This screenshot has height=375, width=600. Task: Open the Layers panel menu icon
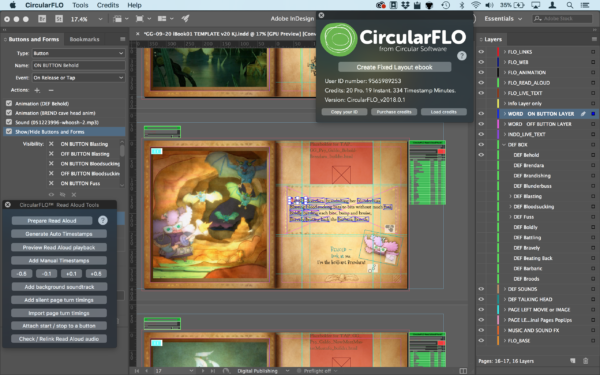[594, 39]
